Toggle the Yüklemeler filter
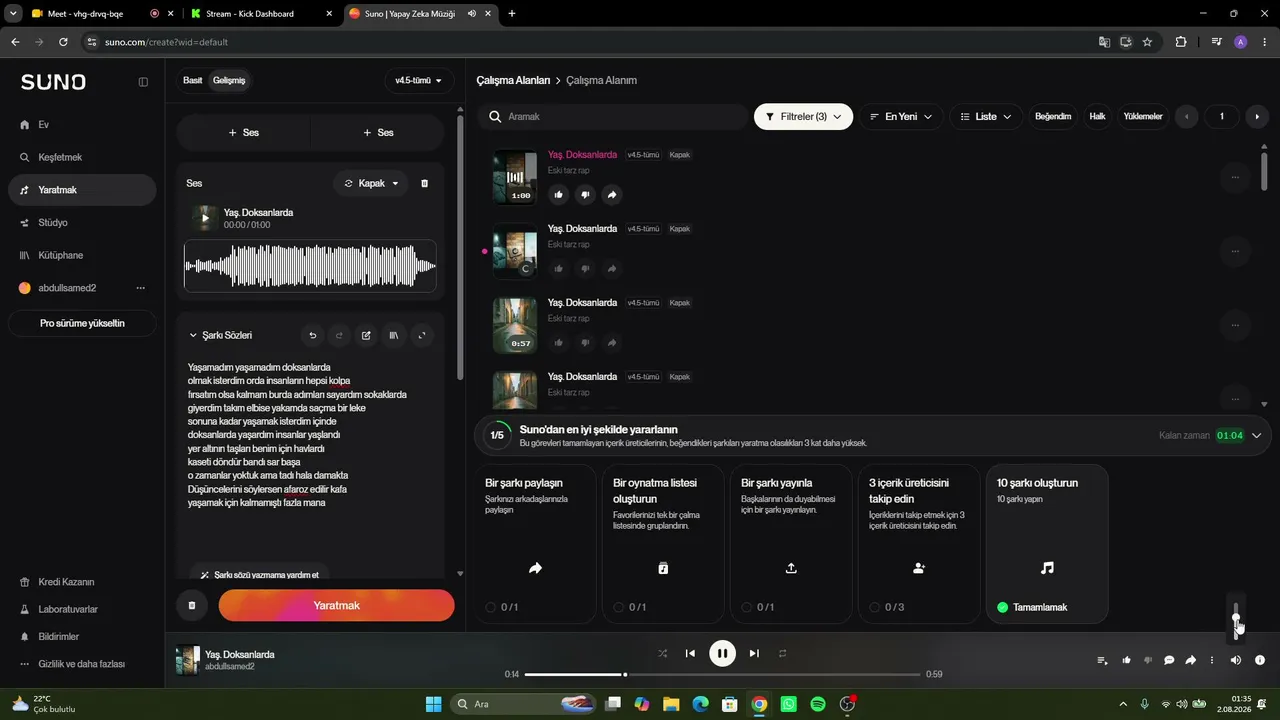Image resolution: width=1280 pixels, height=720 pixels. point(1143,117)
